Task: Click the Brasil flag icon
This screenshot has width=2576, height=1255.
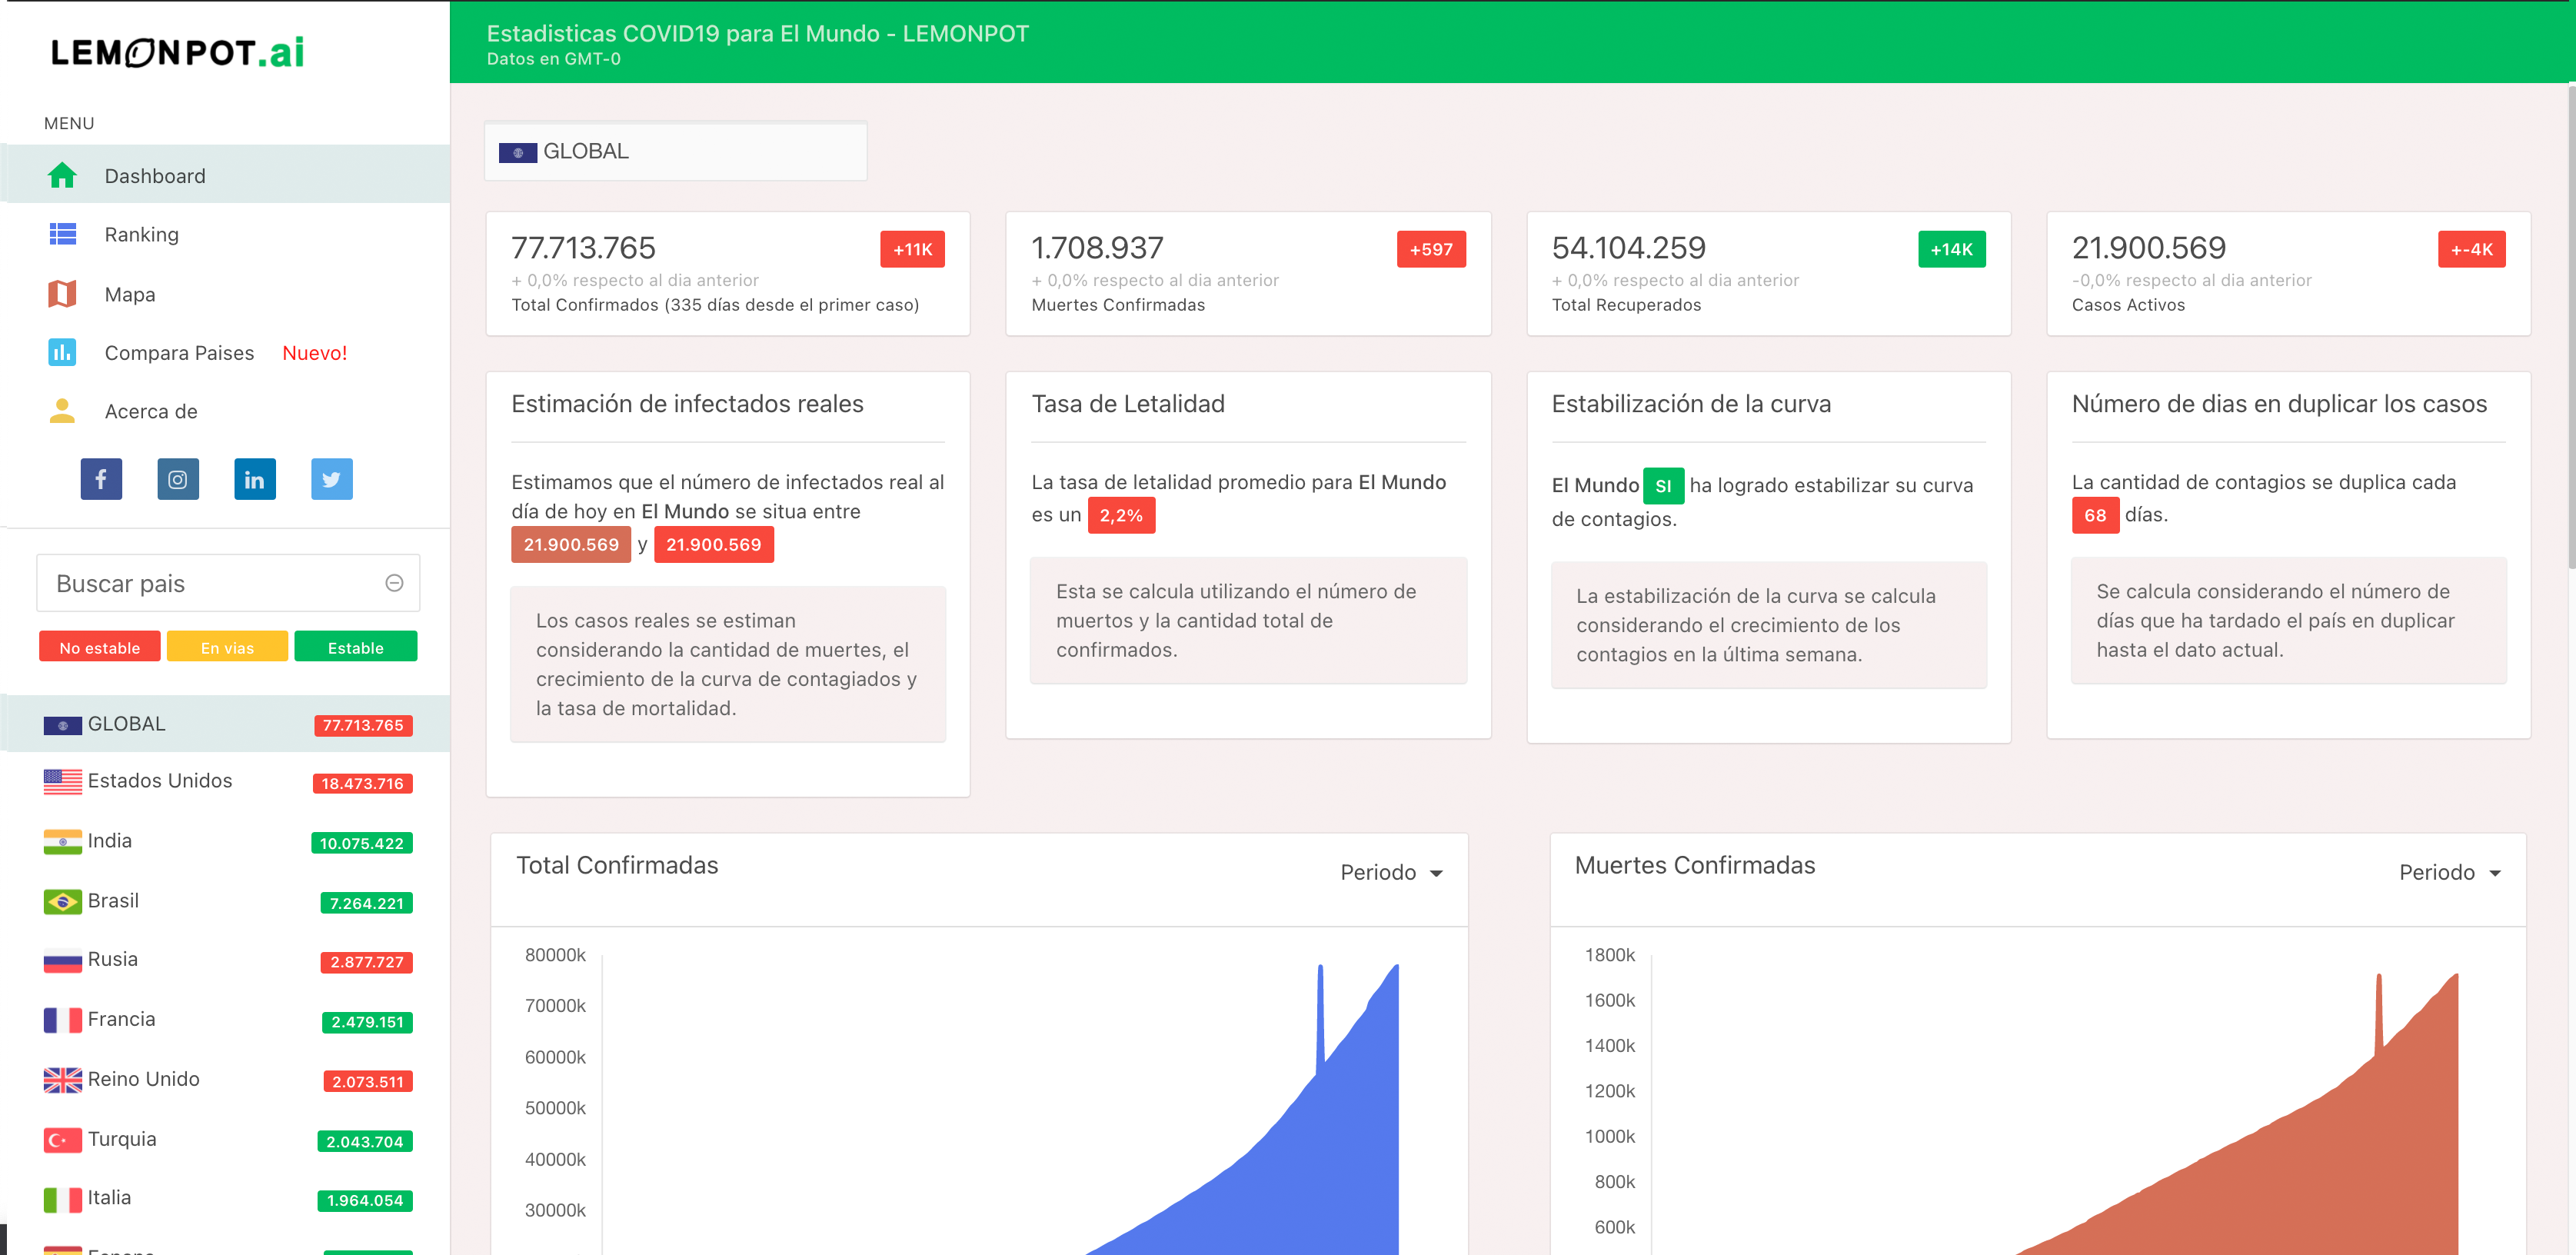Action: click(63, 901)
